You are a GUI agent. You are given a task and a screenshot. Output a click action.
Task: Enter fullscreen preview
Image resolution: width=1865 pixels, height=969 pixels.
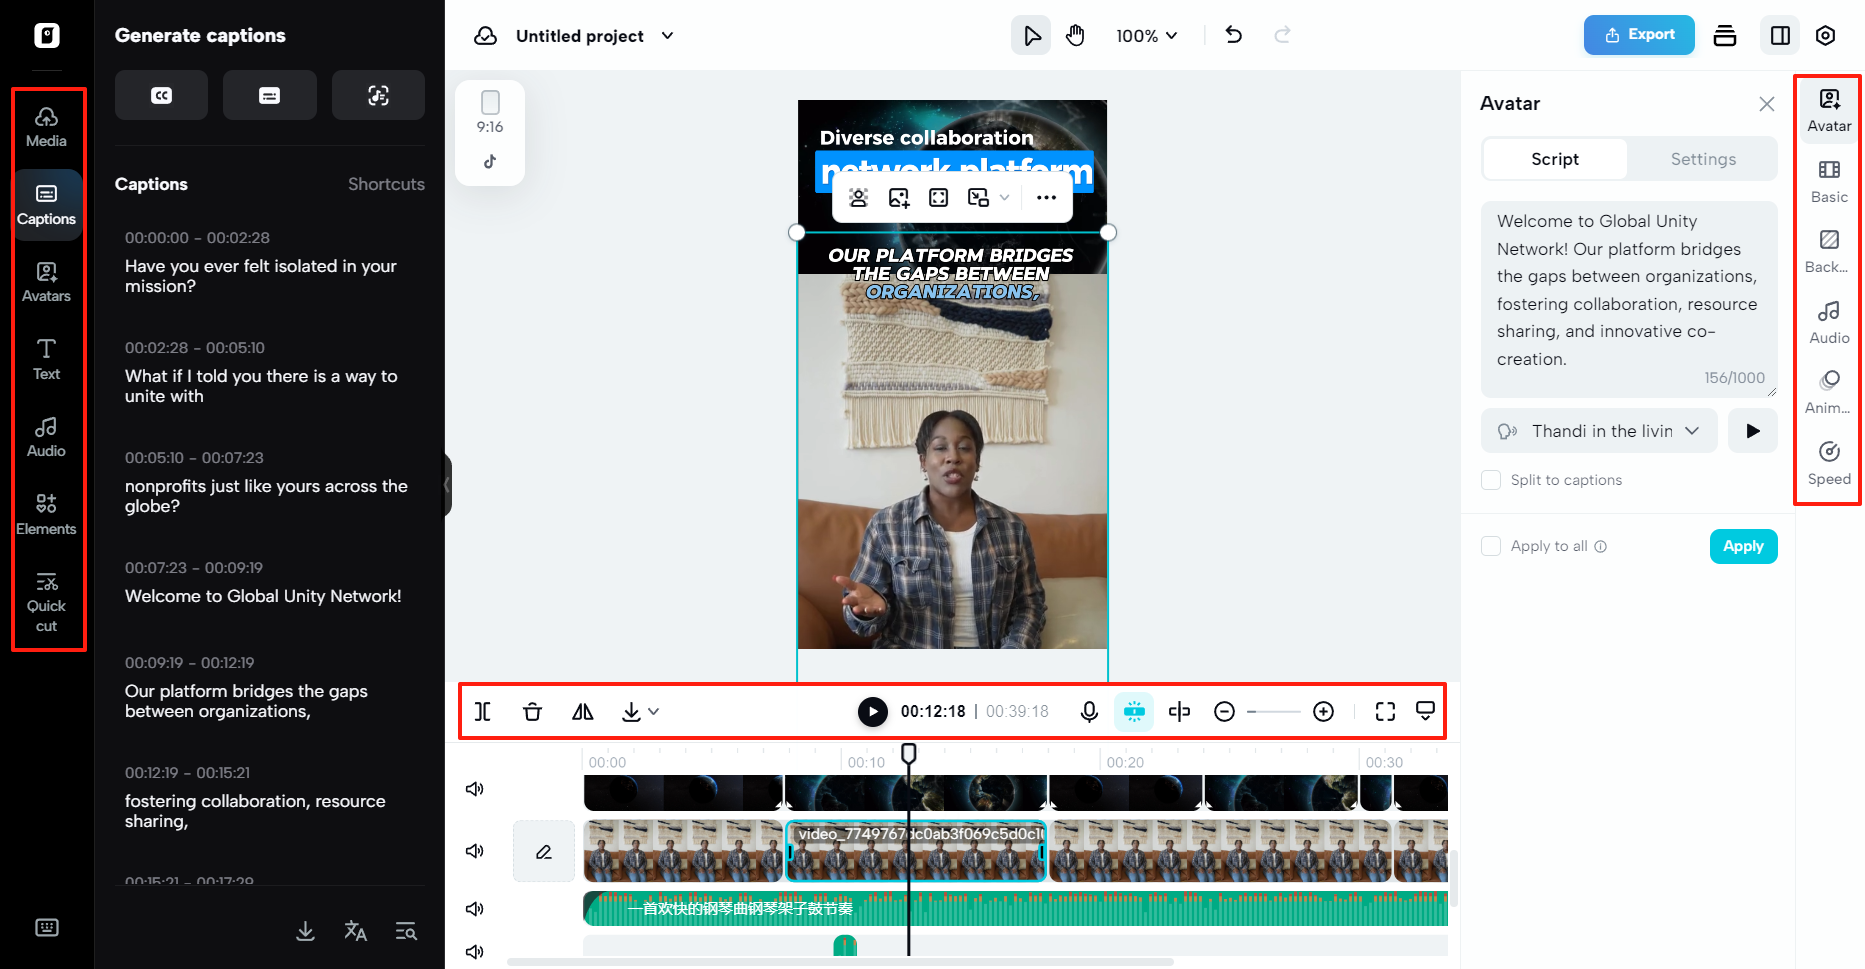[x=1385, y=711]
